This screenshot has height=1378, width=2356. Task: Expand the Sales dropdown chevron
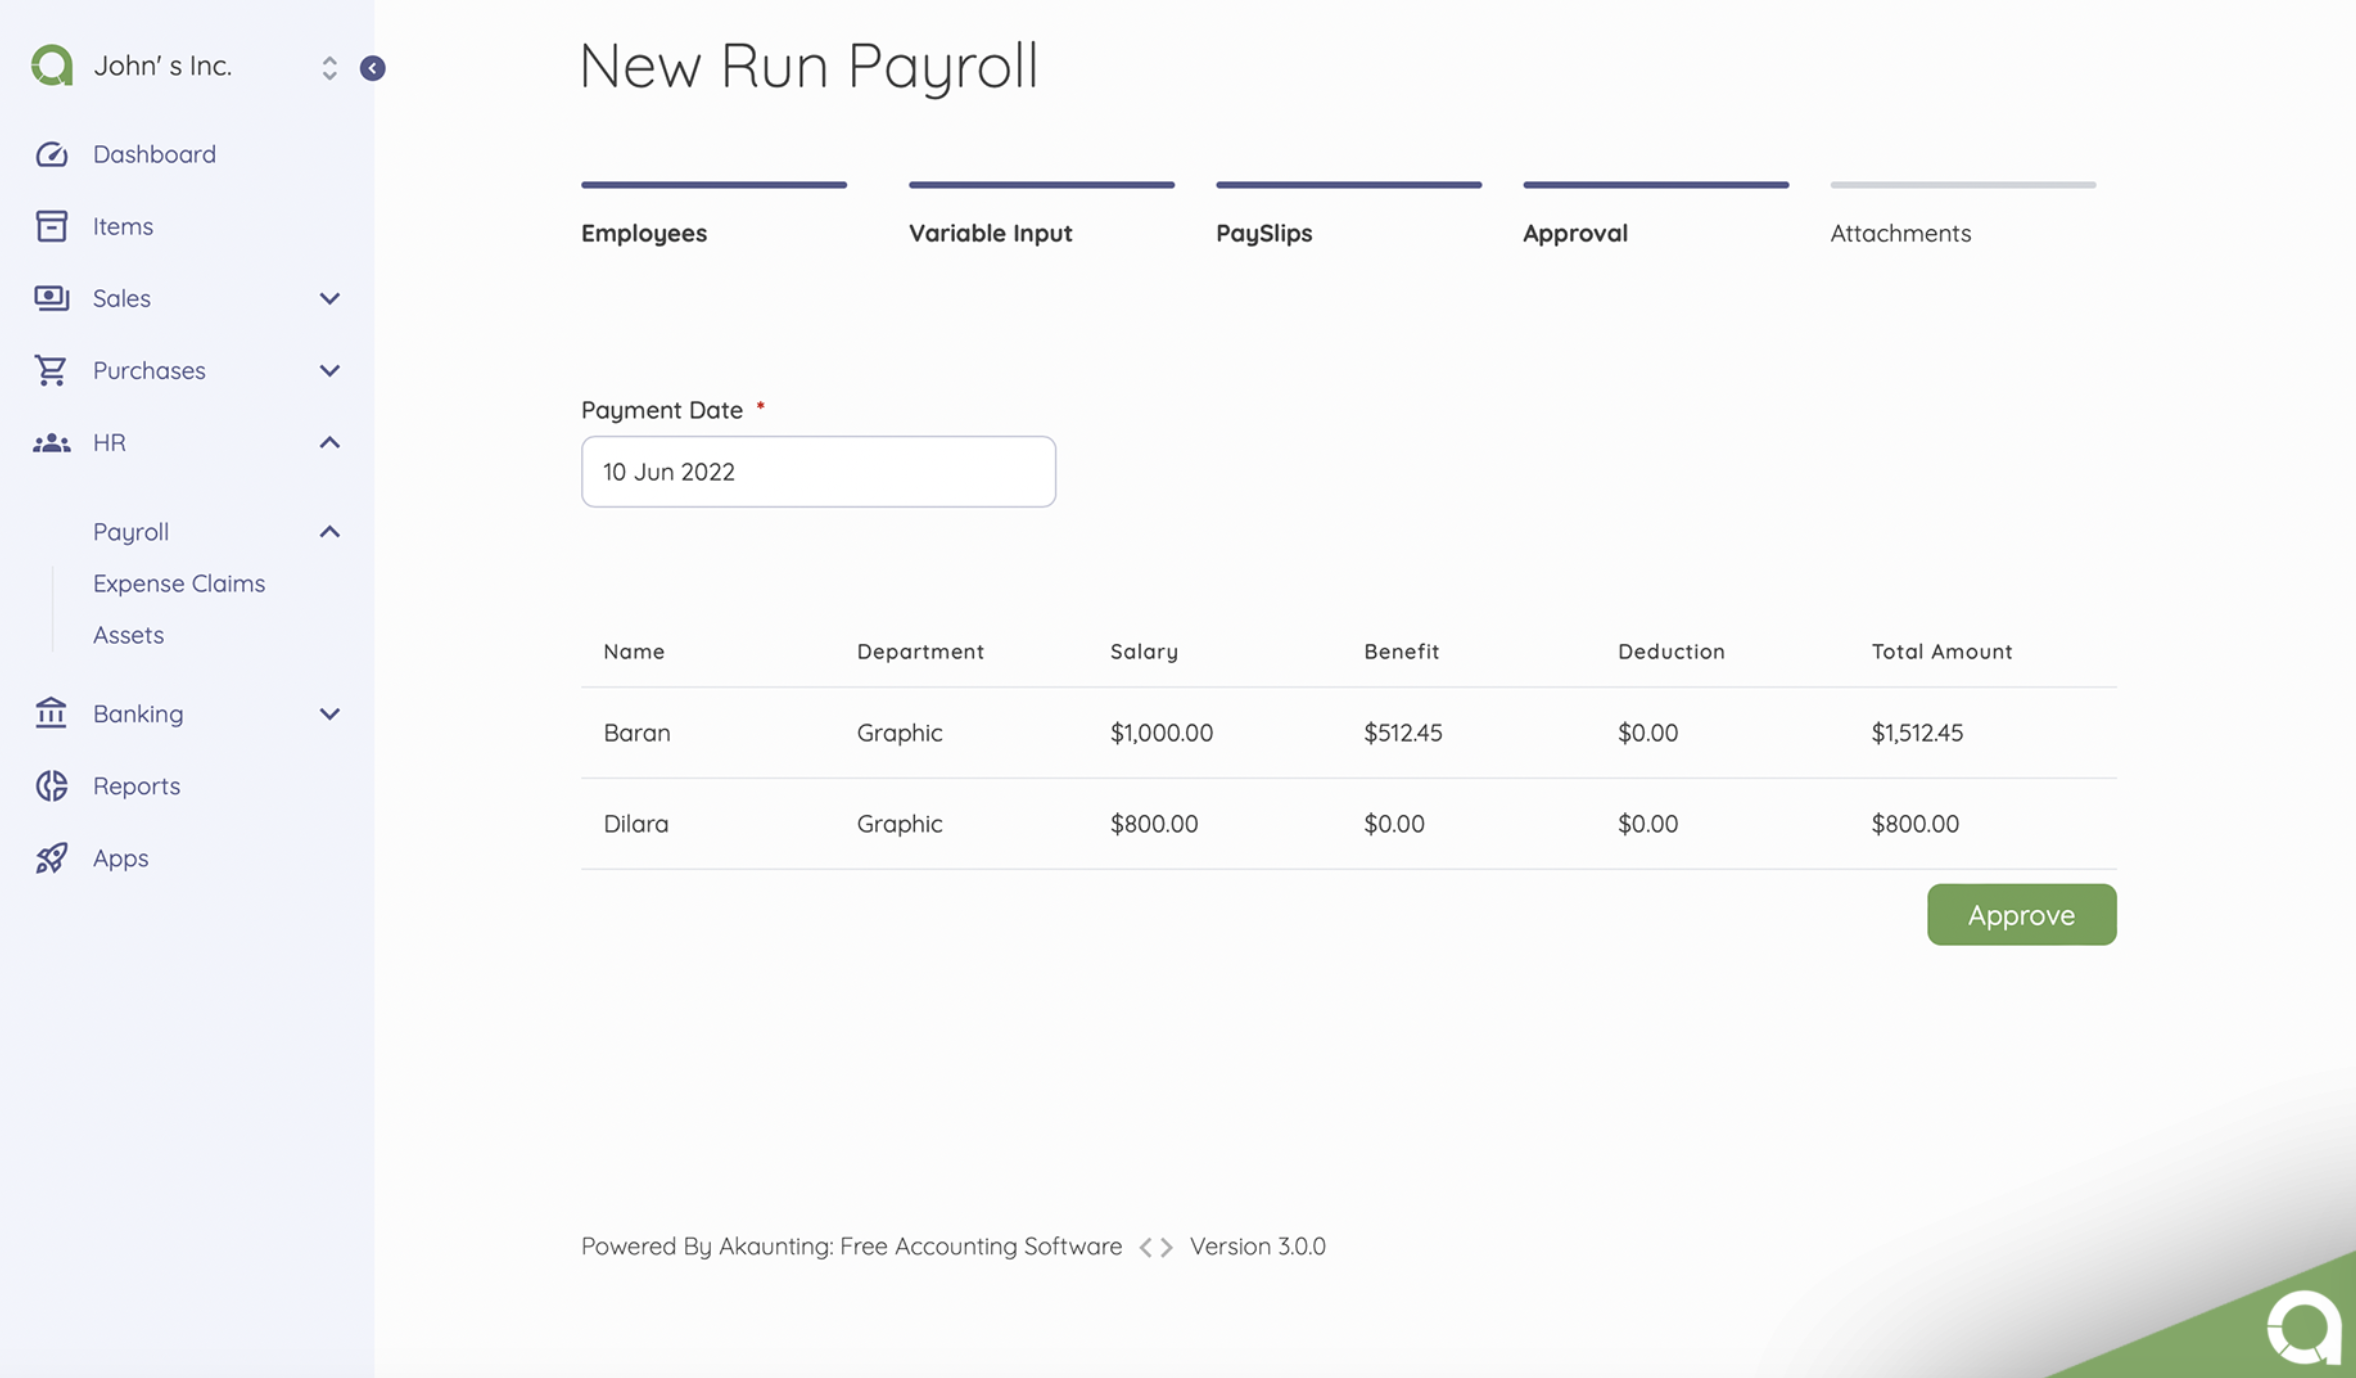click(328, 298)
